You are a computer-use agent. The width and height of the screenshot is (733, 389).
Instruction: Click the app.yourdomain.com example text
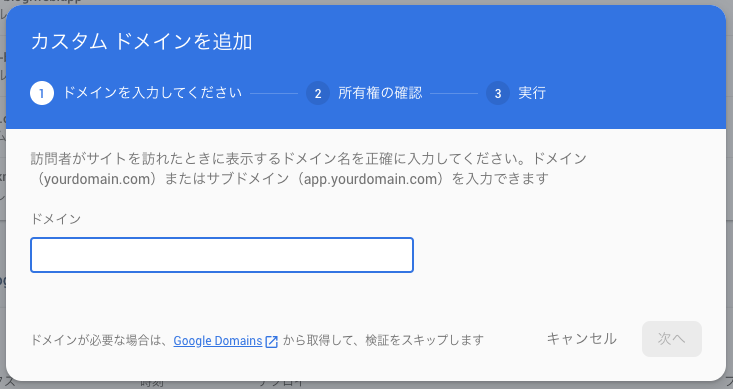click(x=371, y=179)
